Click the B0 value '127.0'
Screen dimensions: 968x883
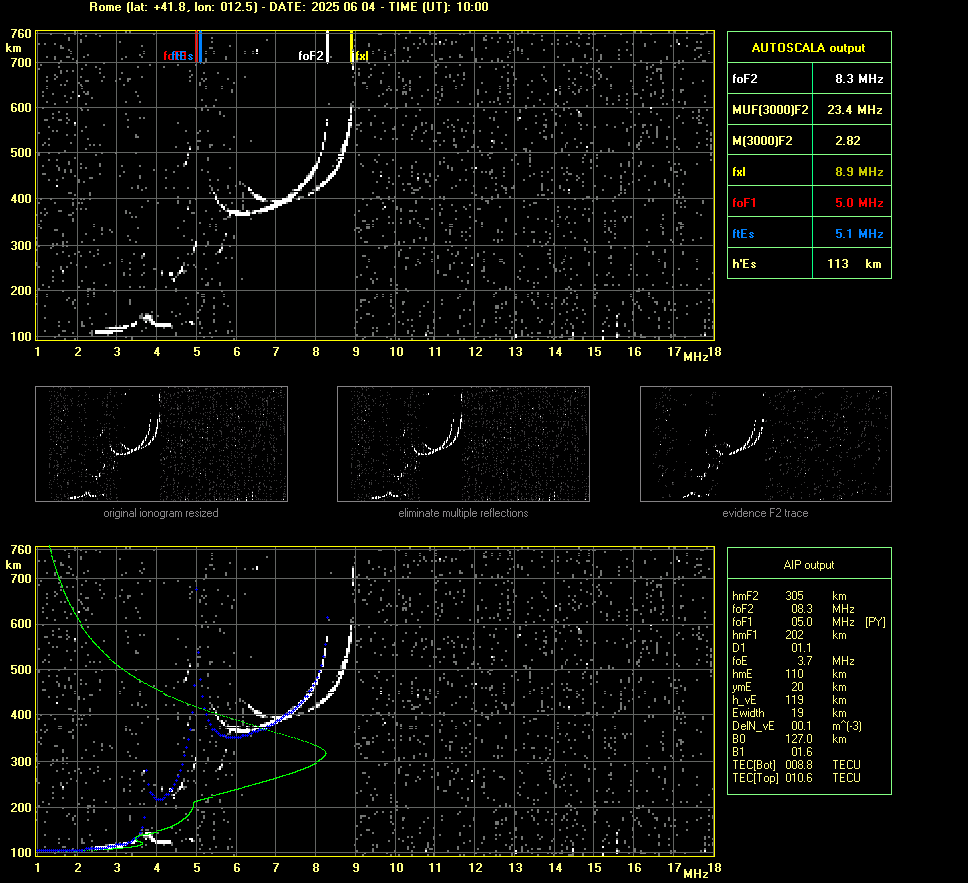click(799, 739)
